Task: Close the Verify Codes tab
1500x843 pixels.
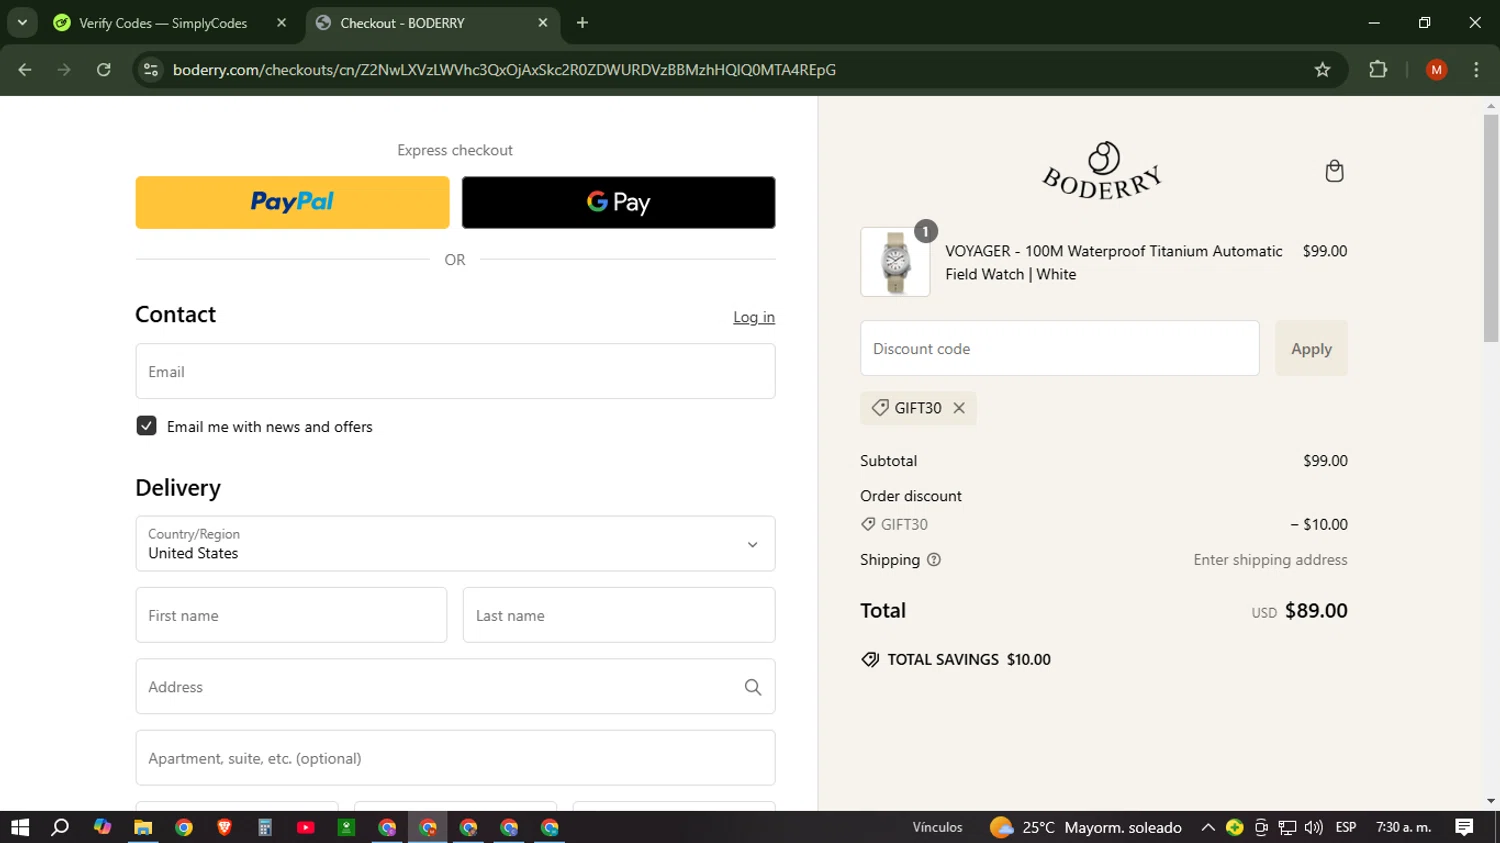Action: pos(281,23)
